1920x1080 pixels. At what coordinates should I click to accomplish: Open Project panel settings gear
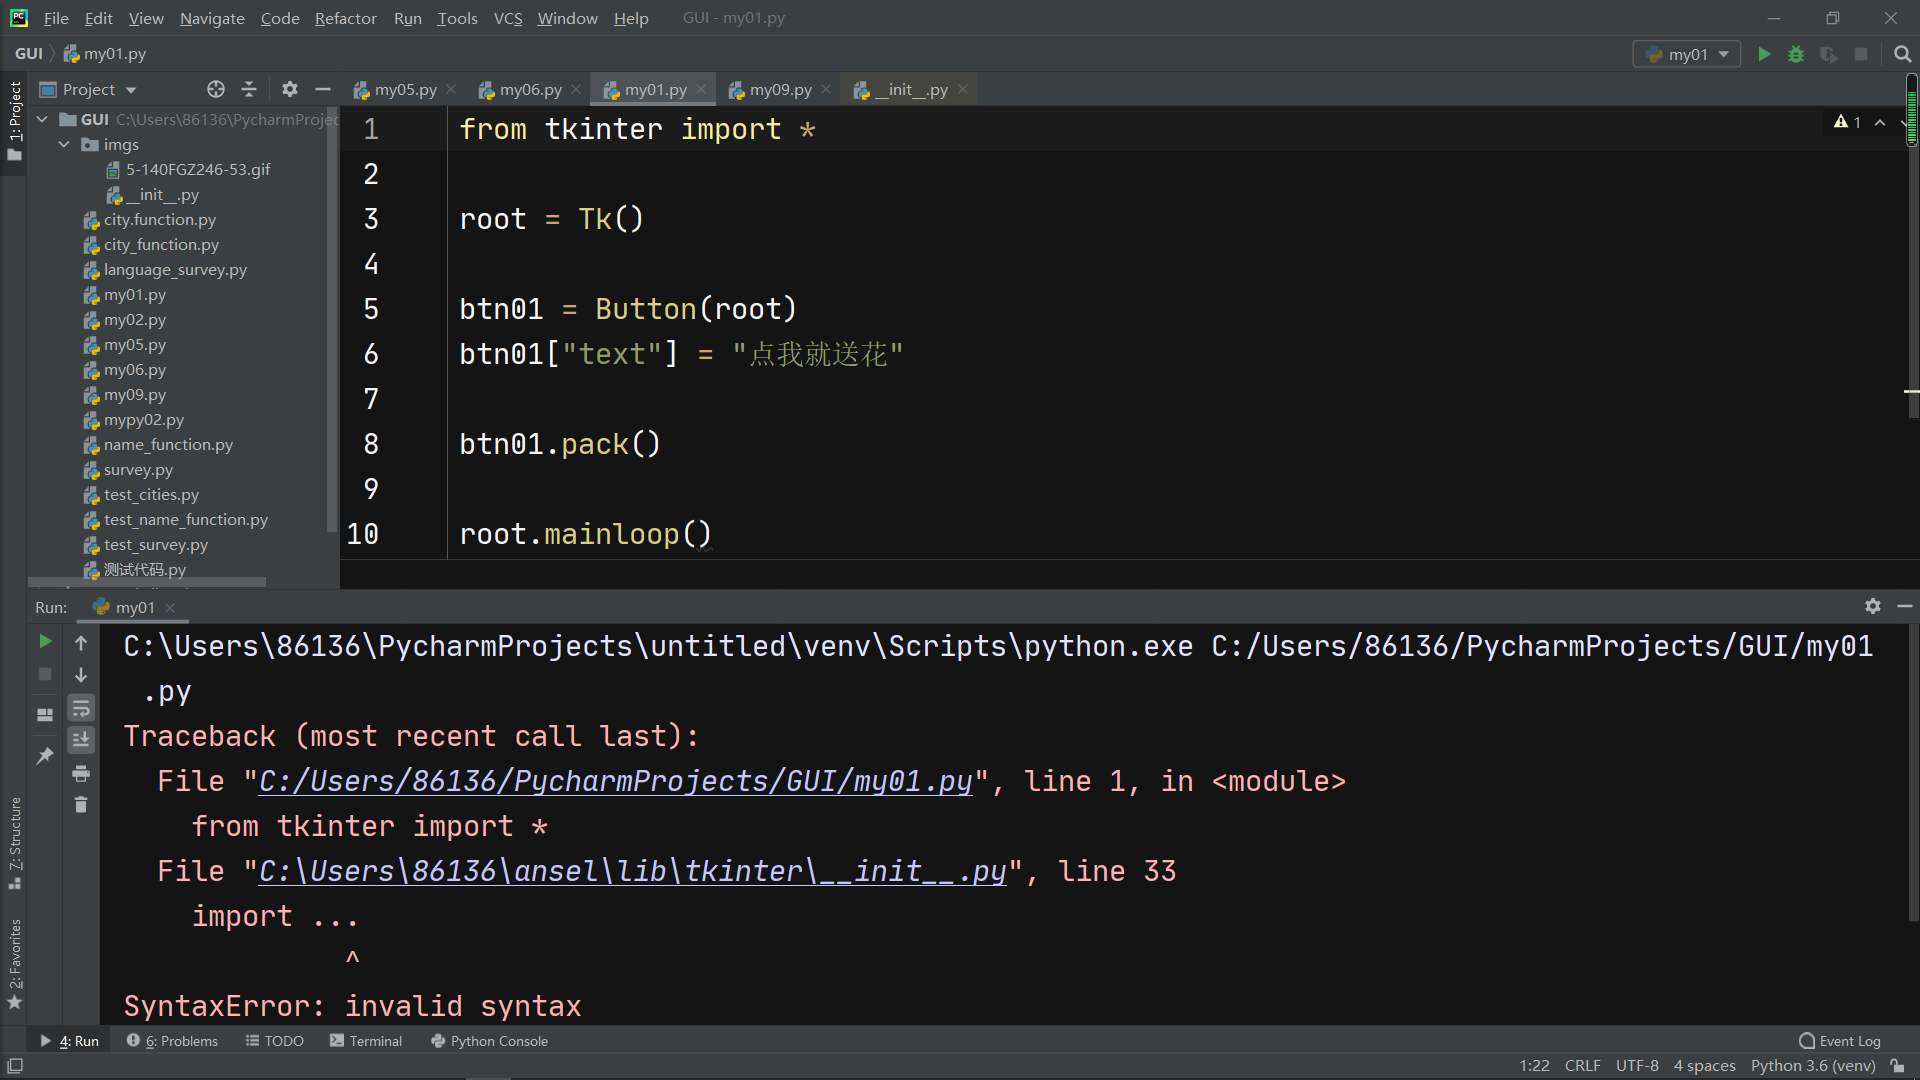click(290, 89)
